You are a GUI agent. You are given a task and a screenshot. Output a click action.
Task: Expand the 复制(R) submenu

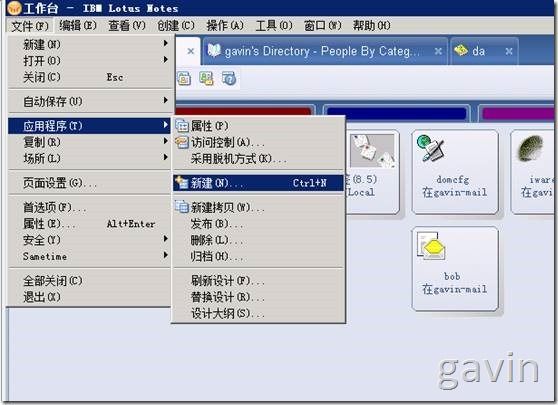click(x=90, y=142)
